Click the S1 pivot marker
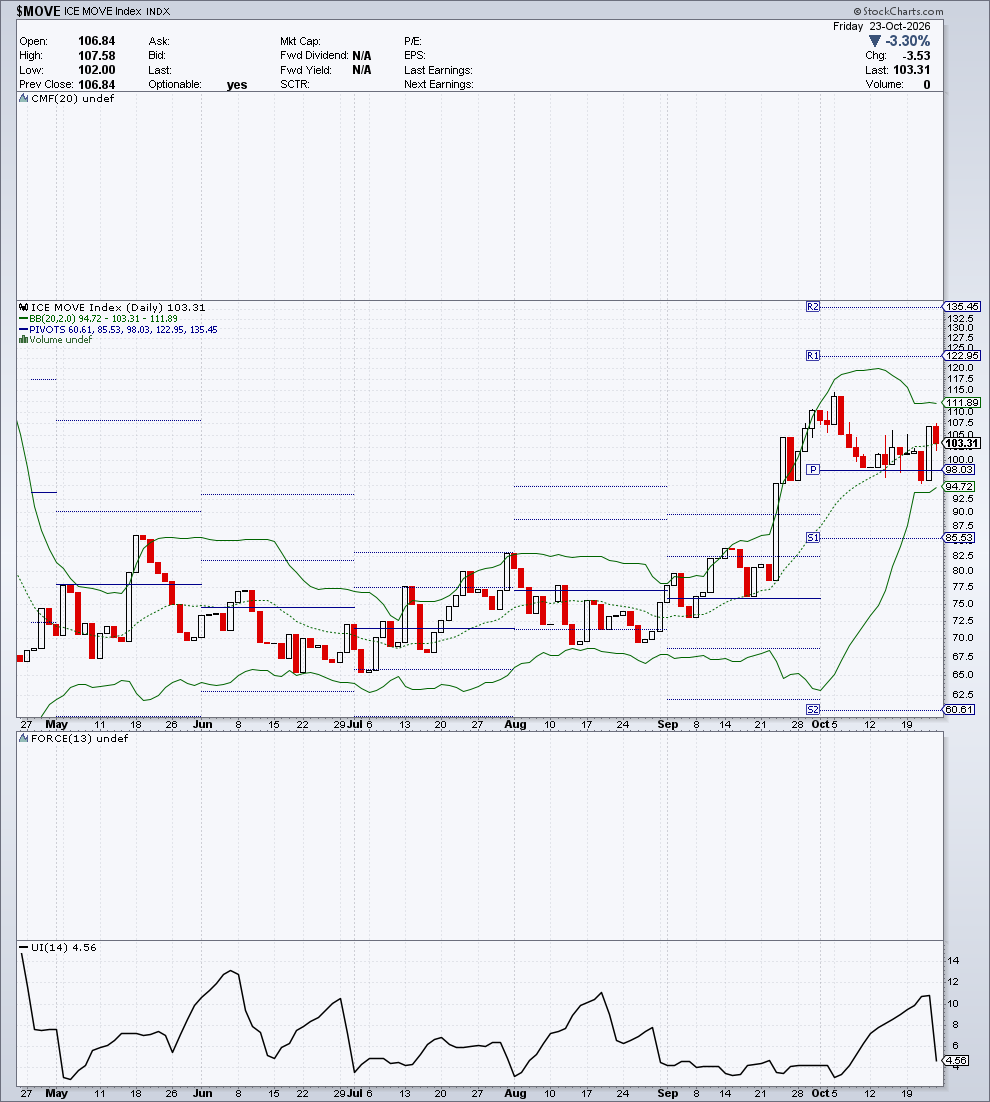This screenshot has width=990, height=1102. point(813,538)
